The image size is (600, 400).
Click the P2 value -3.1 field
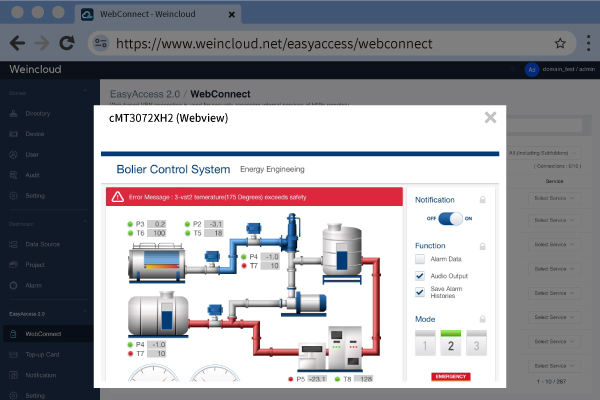click(x=214, y=224)
